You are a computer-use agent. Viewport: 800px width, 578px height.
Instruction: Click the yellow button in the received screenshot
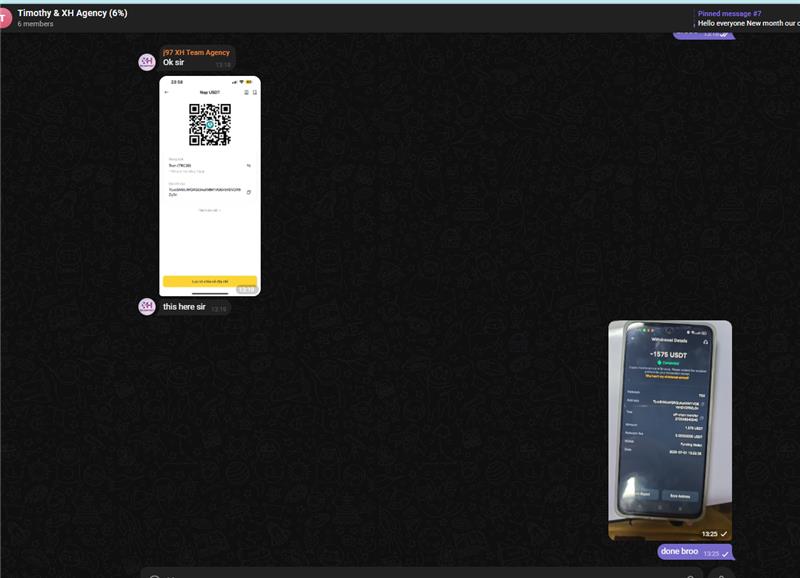pos(210,282)
